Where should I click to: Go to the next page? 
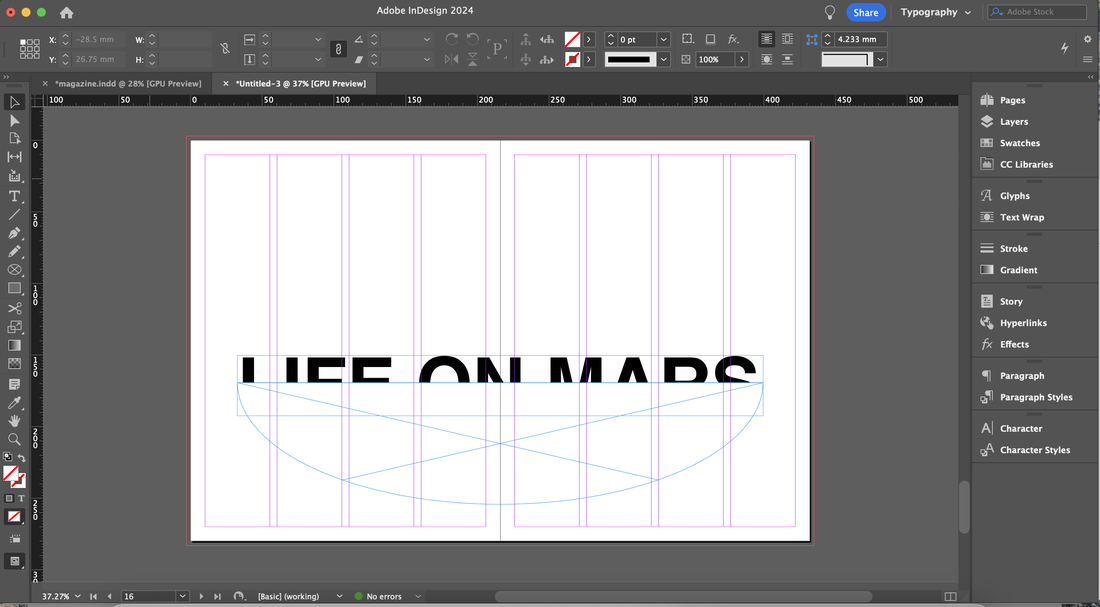(x=202, y=596)
